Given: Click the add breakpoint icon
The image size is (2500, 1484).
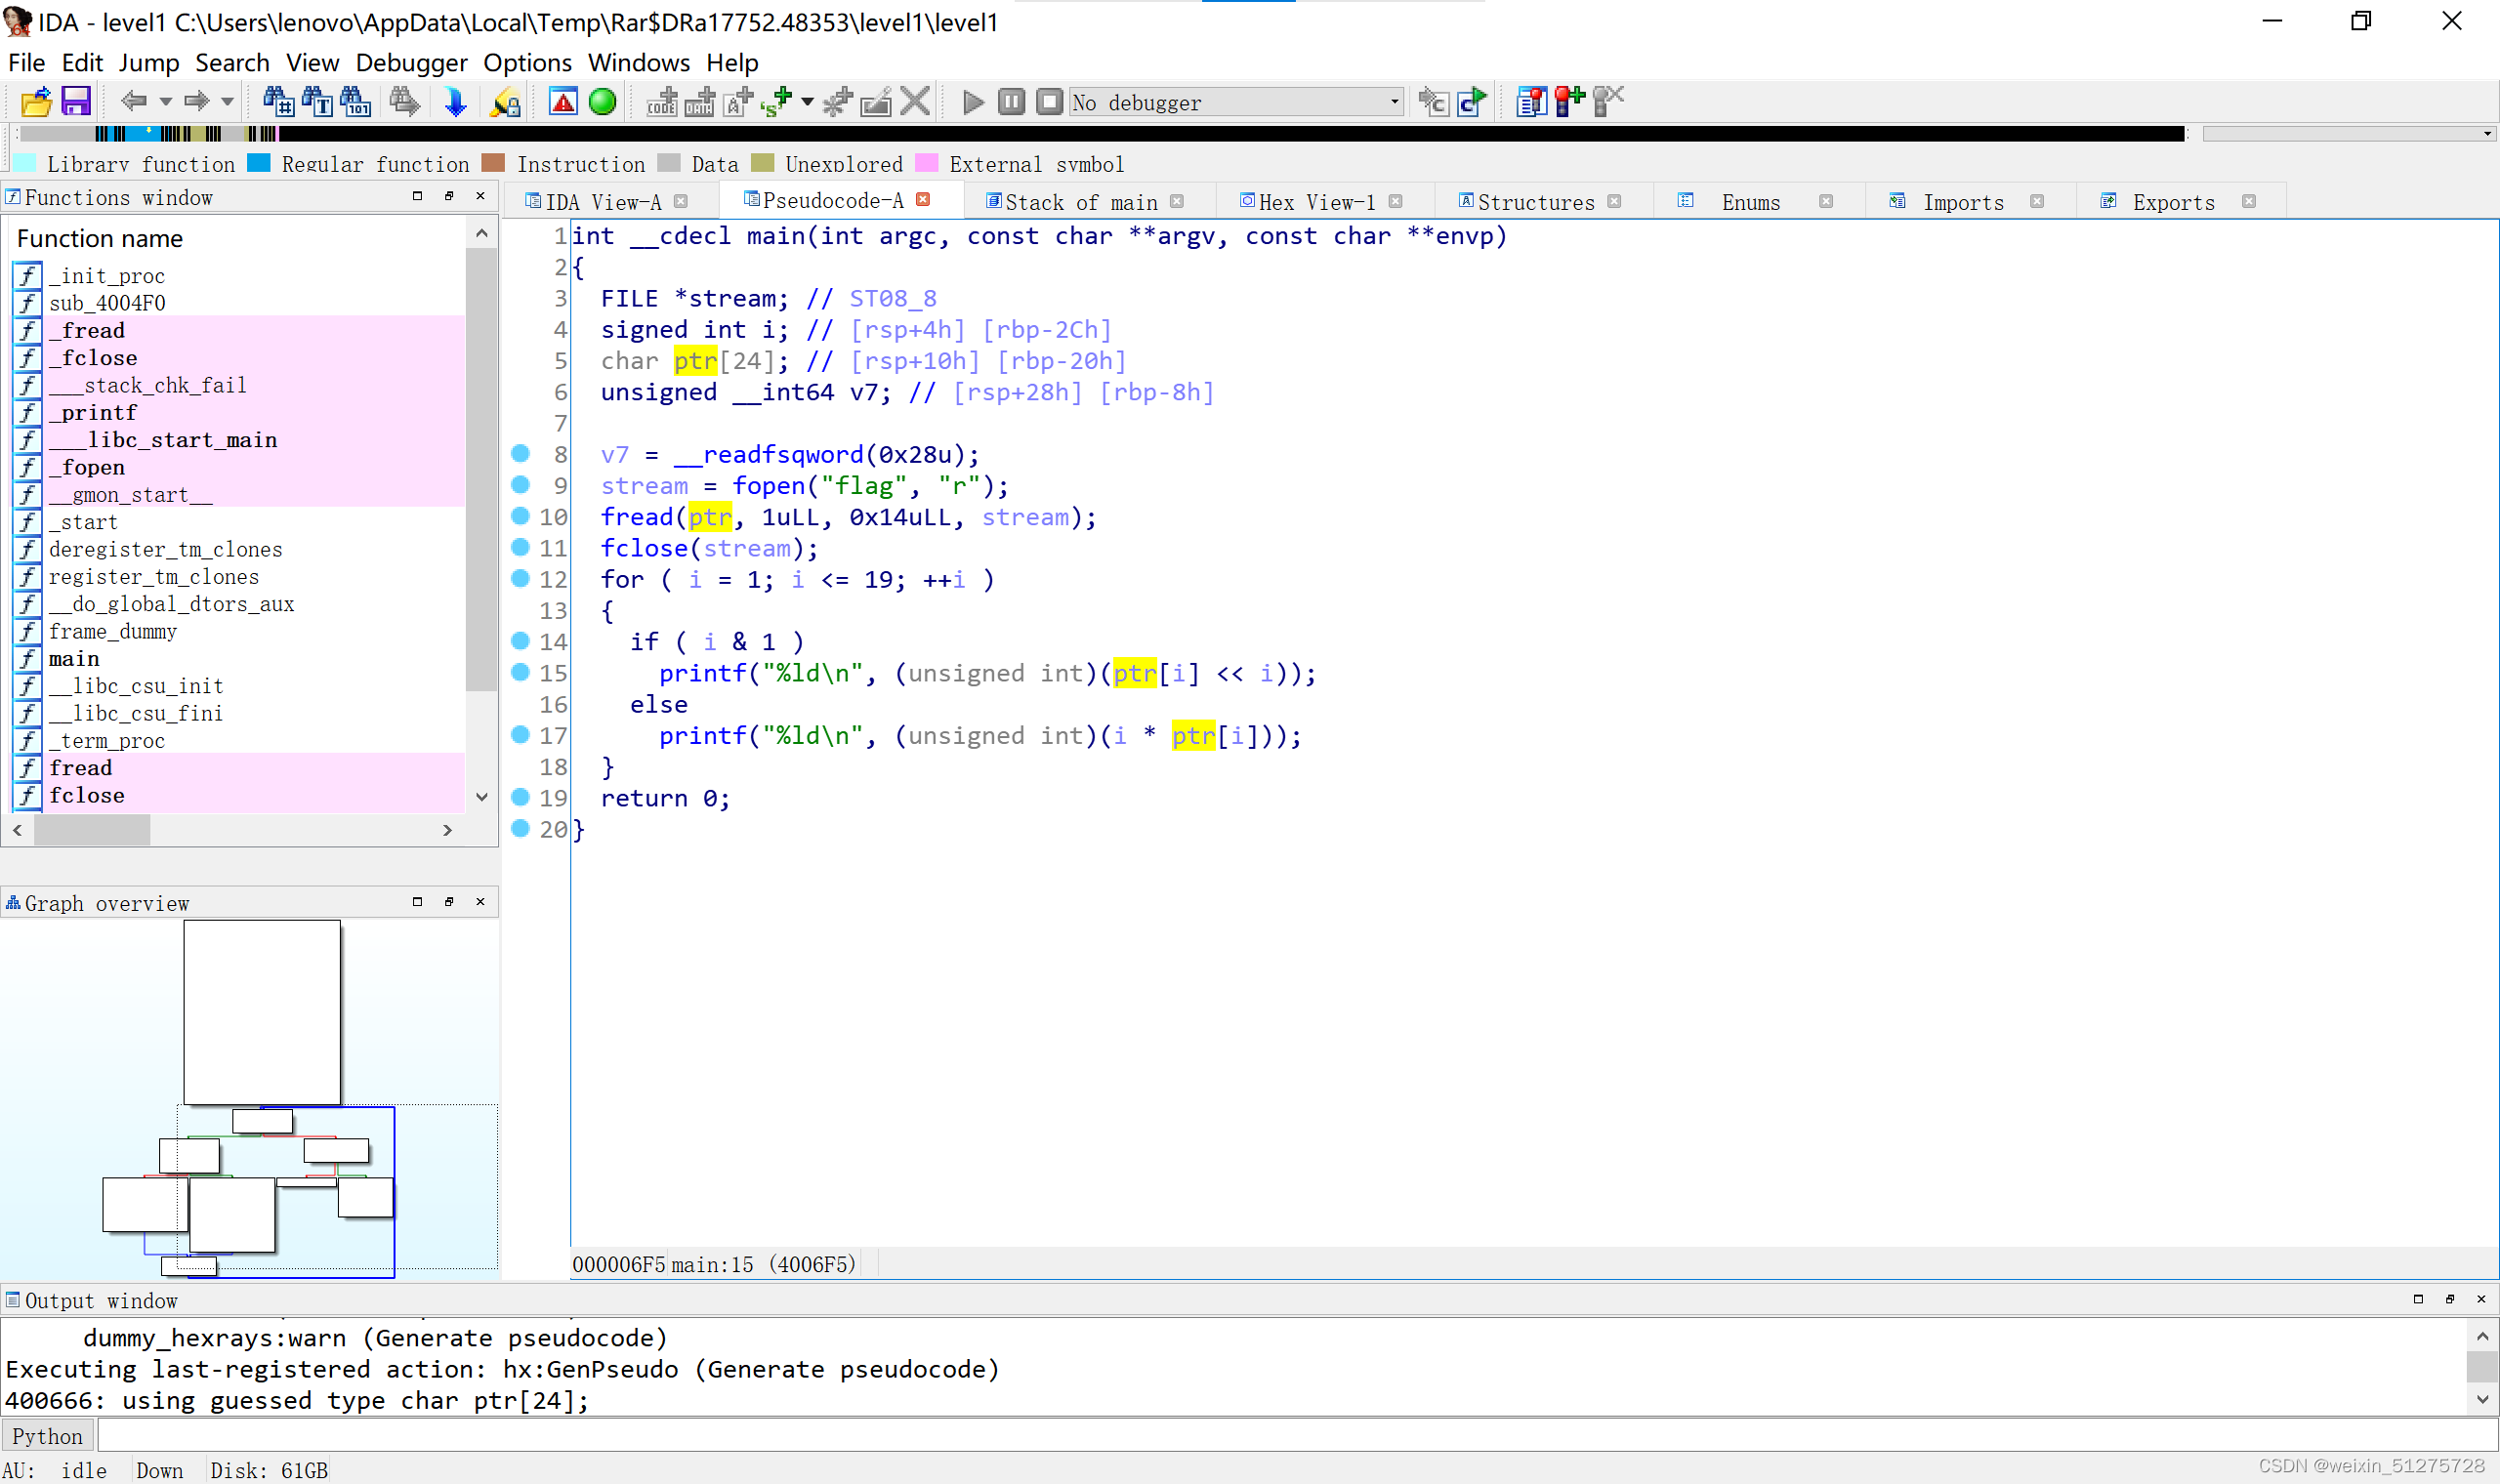Looking at the screenshot, I should pos(1569,102).
